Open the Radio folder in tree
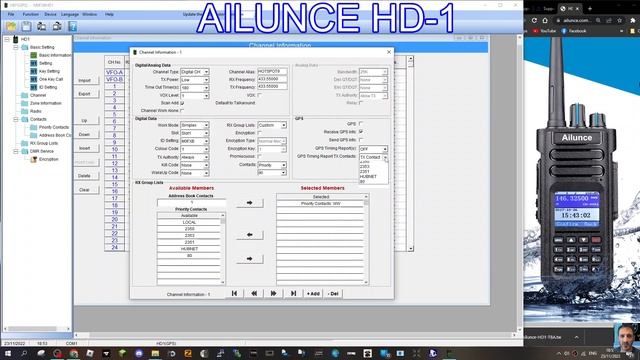This screenshot has height=360, width=640. 36,111
